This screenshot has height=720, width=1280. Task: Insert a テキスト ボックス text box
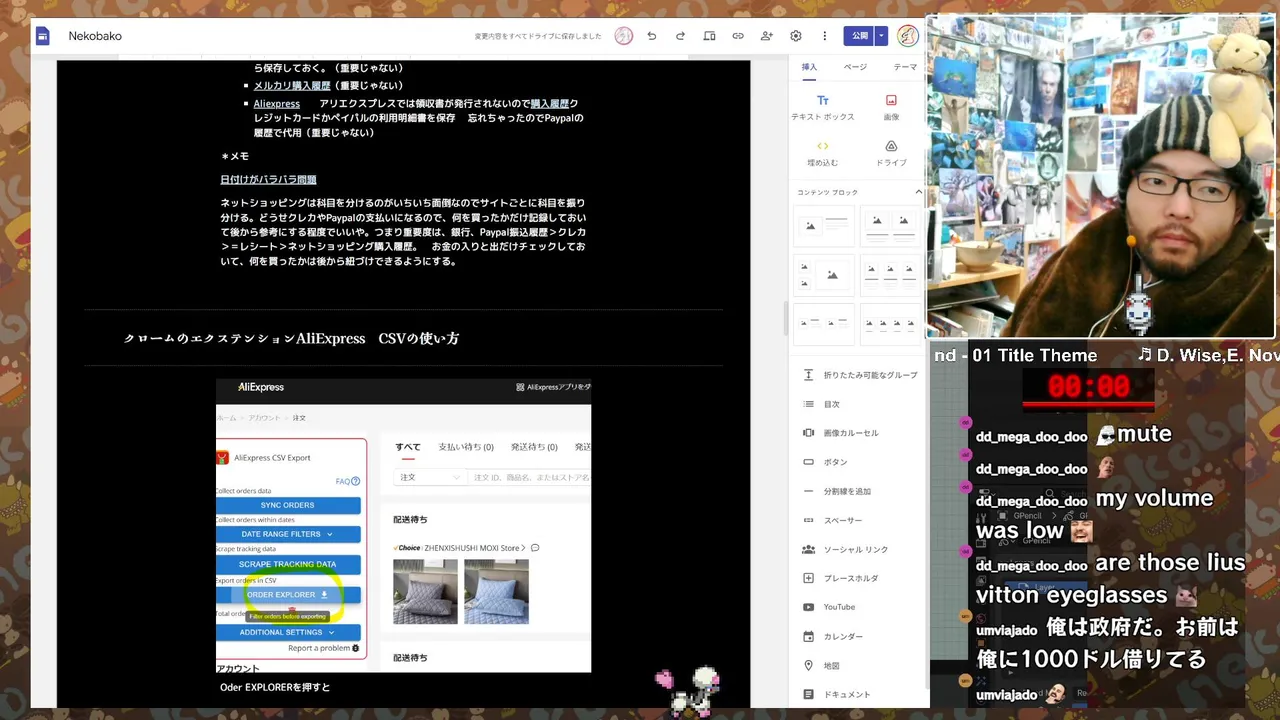[823, 107]
